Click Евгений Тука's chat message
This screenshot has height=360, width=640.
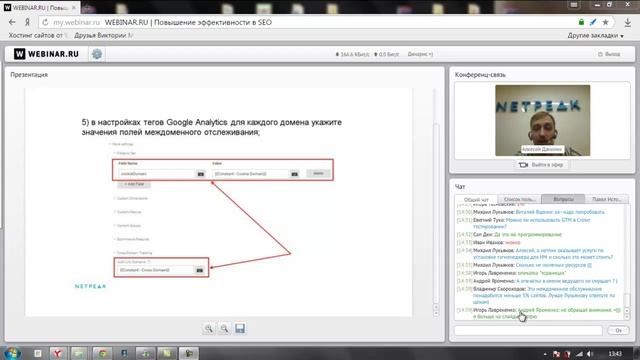524,223
